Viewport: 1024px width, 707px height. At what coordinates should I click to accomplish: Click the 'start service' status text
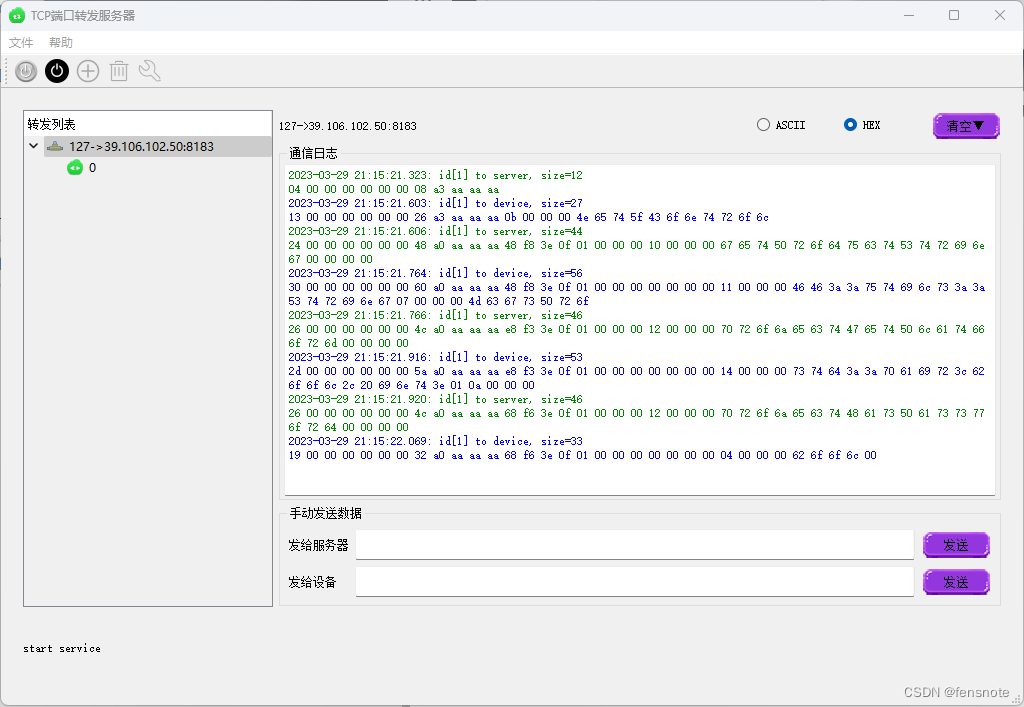coord(62,648)
